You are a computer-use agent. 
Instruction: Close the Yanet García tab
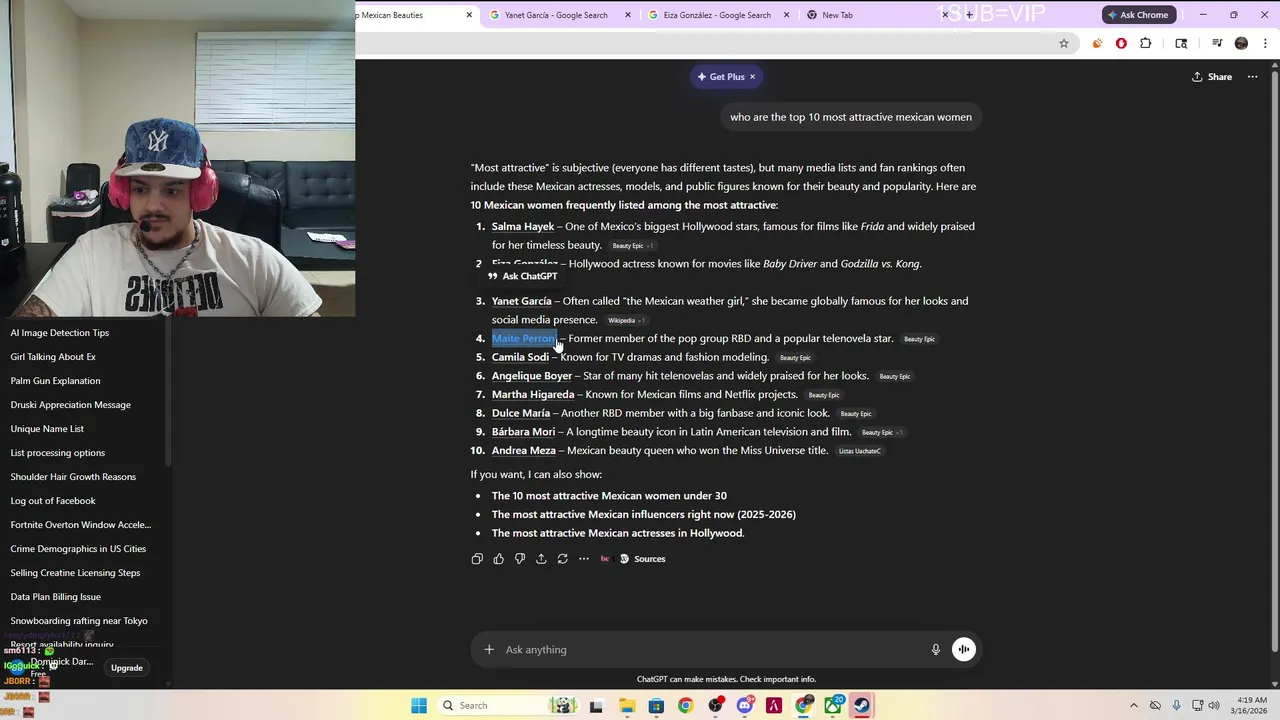coord(628,15)
